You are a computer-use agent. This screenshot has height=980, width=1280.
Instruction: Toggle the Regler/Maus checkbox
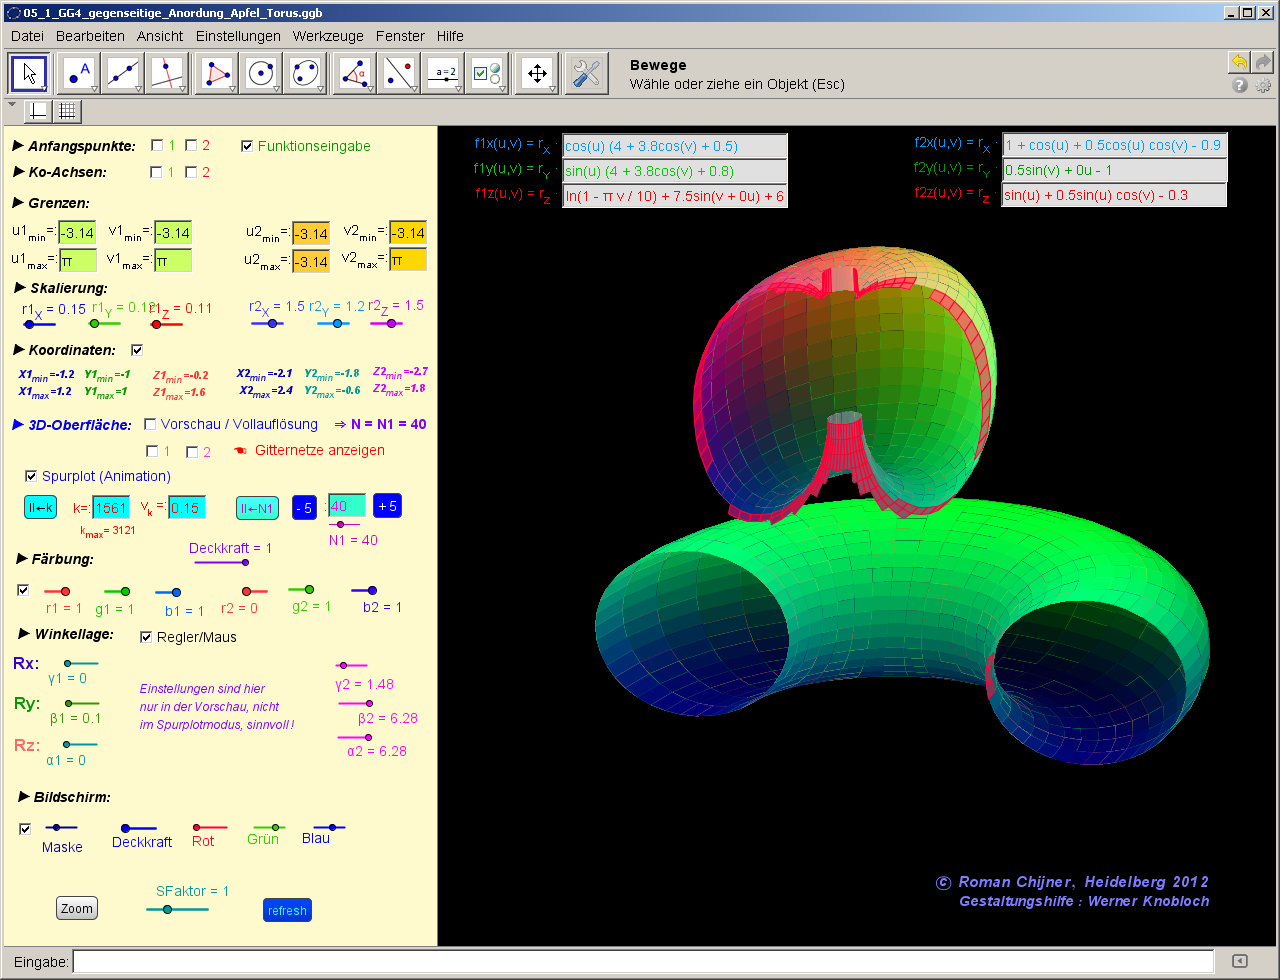[146, 637]
